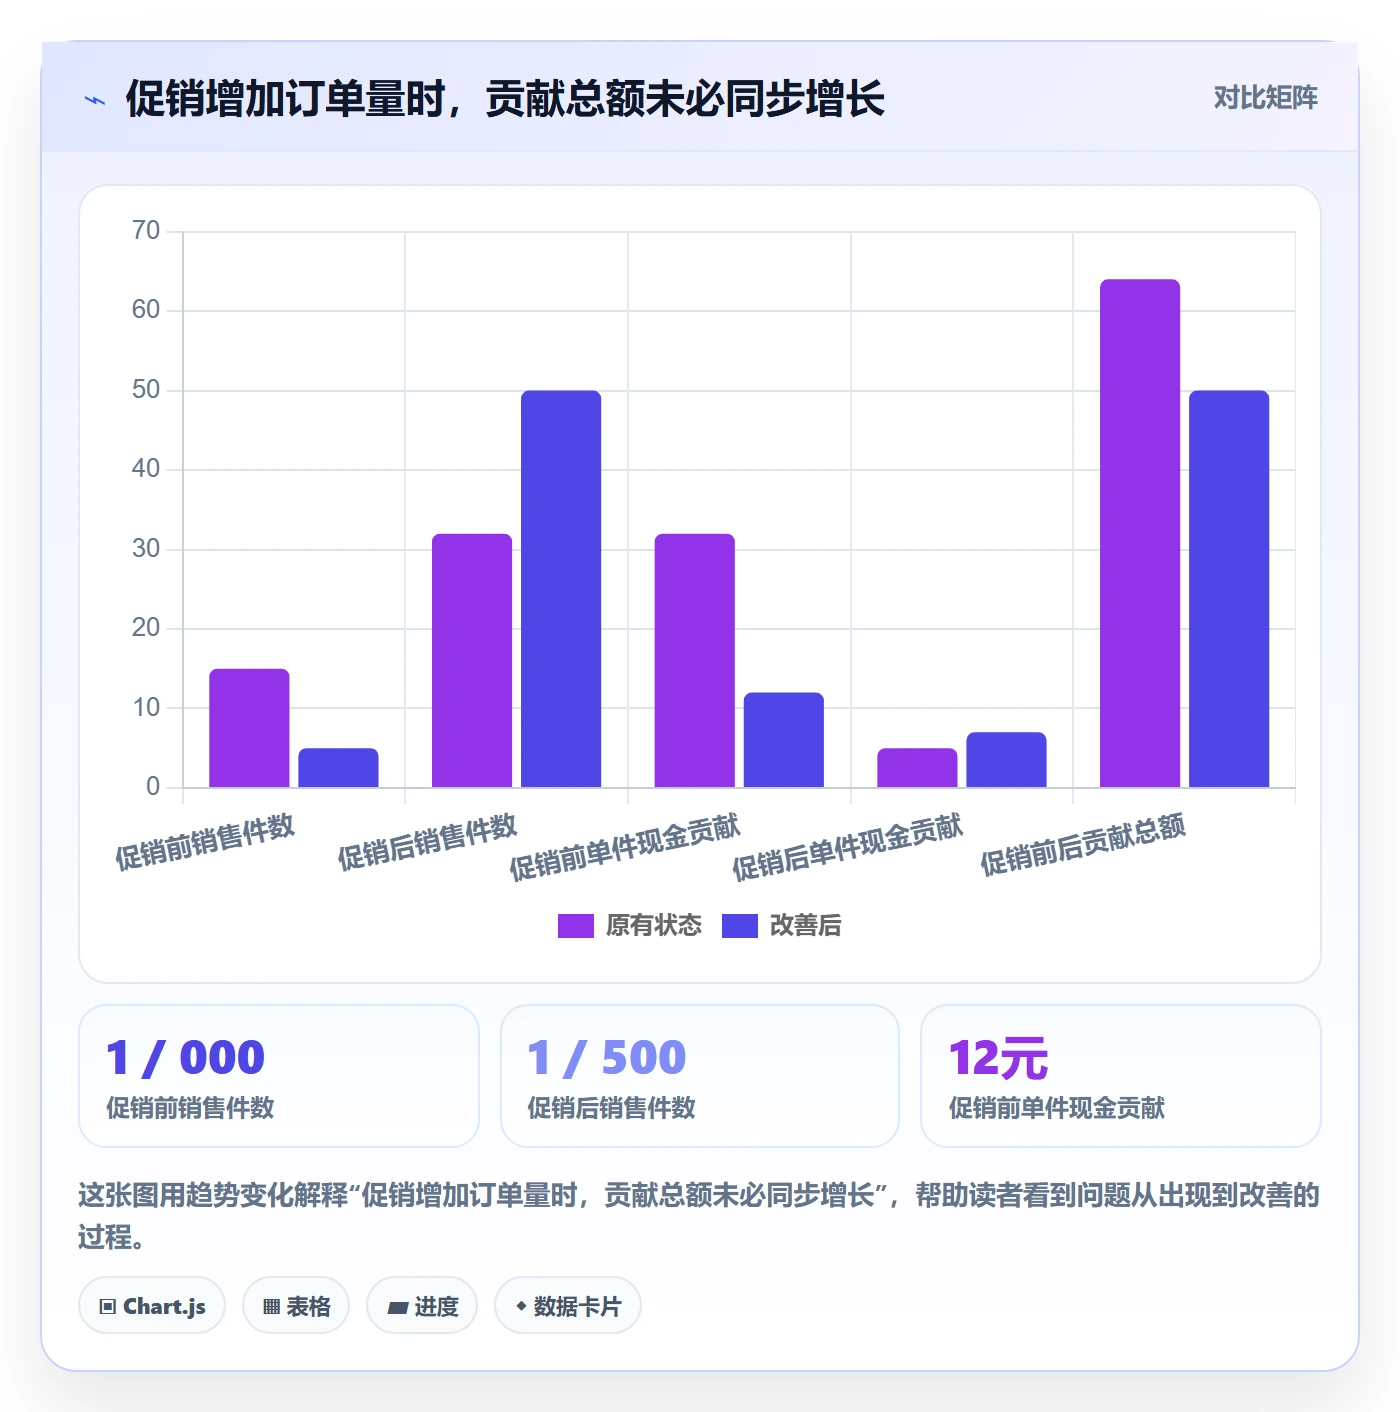Click the 促销后销售件数 x-axis label

pos(427,842)
